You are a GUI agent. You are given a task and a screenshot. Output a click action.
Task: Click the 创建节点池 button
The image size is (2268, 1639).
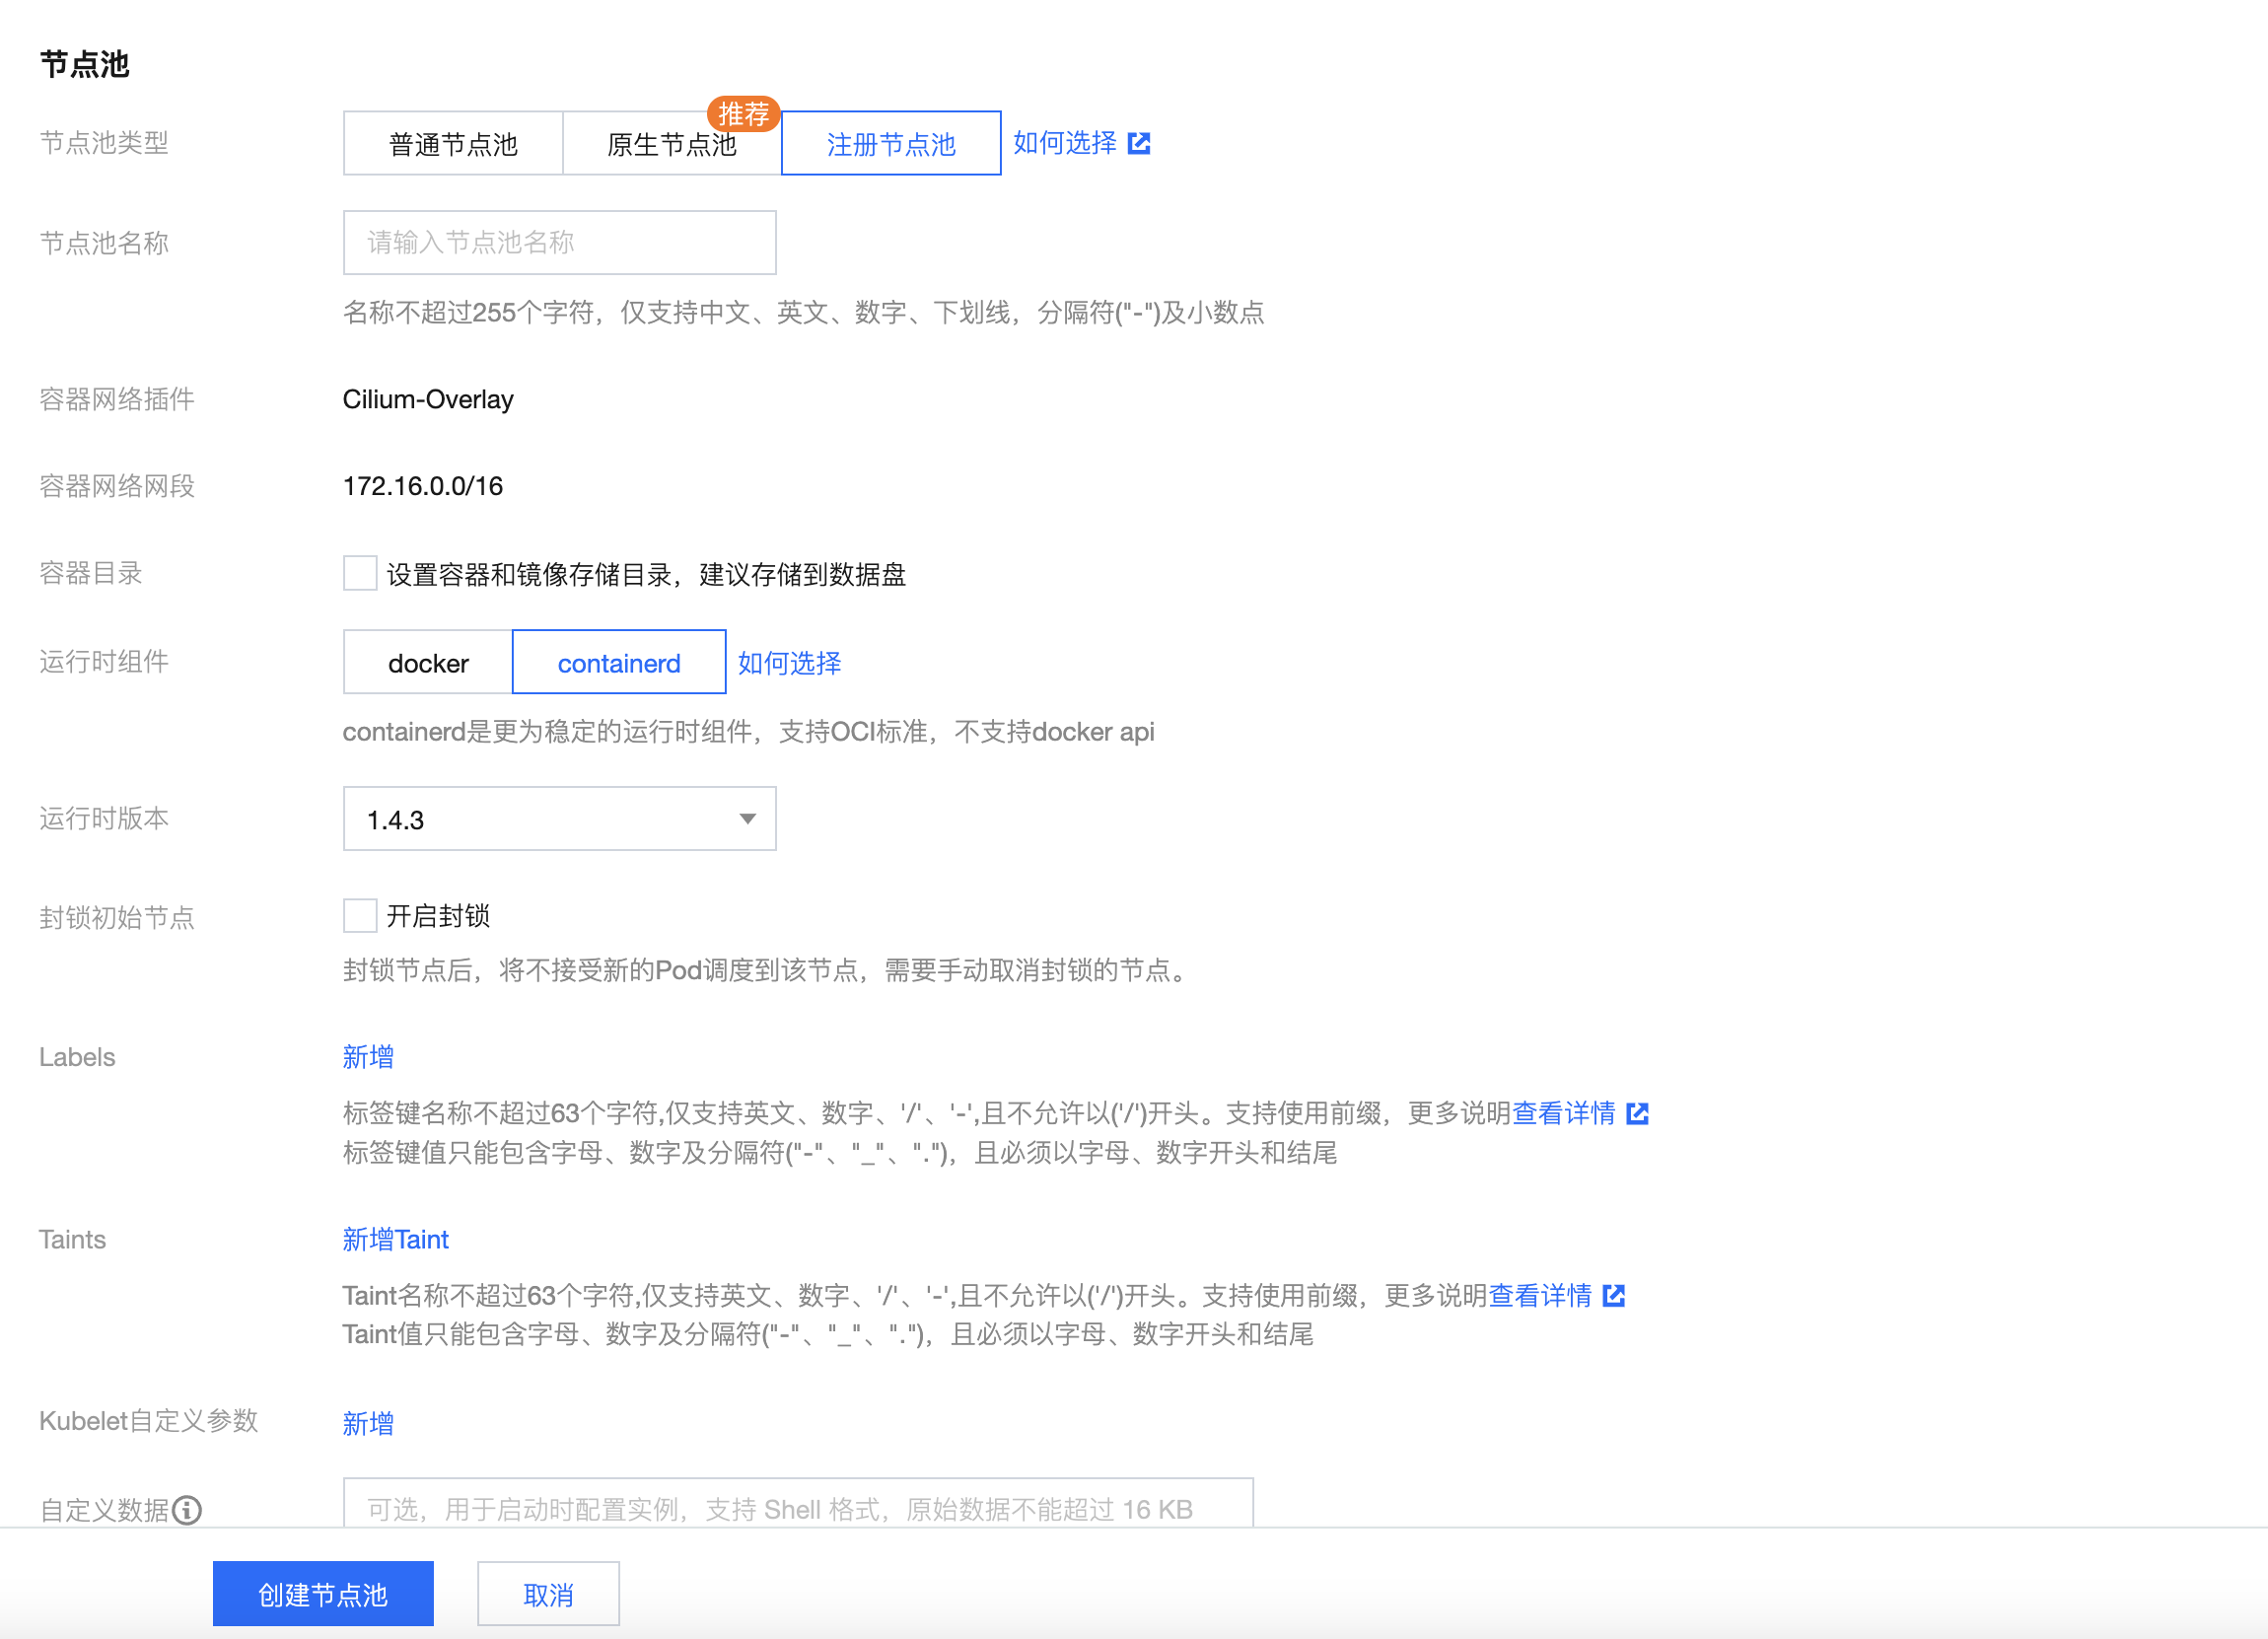point(323,1594)
